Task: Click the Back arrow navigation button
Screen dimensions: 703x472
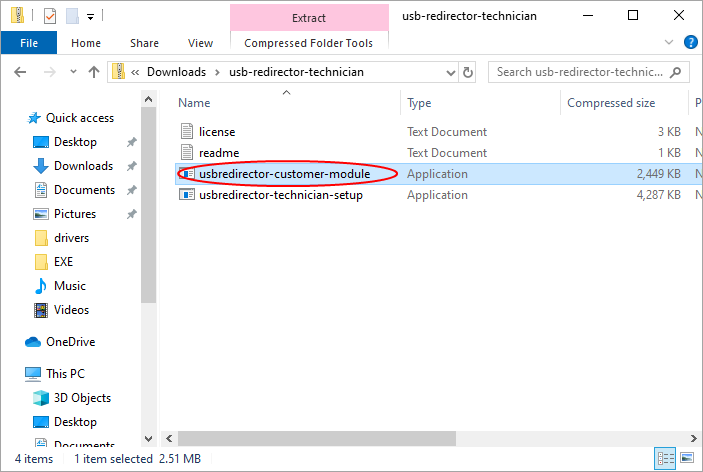Action: click(x=21, y=72)
